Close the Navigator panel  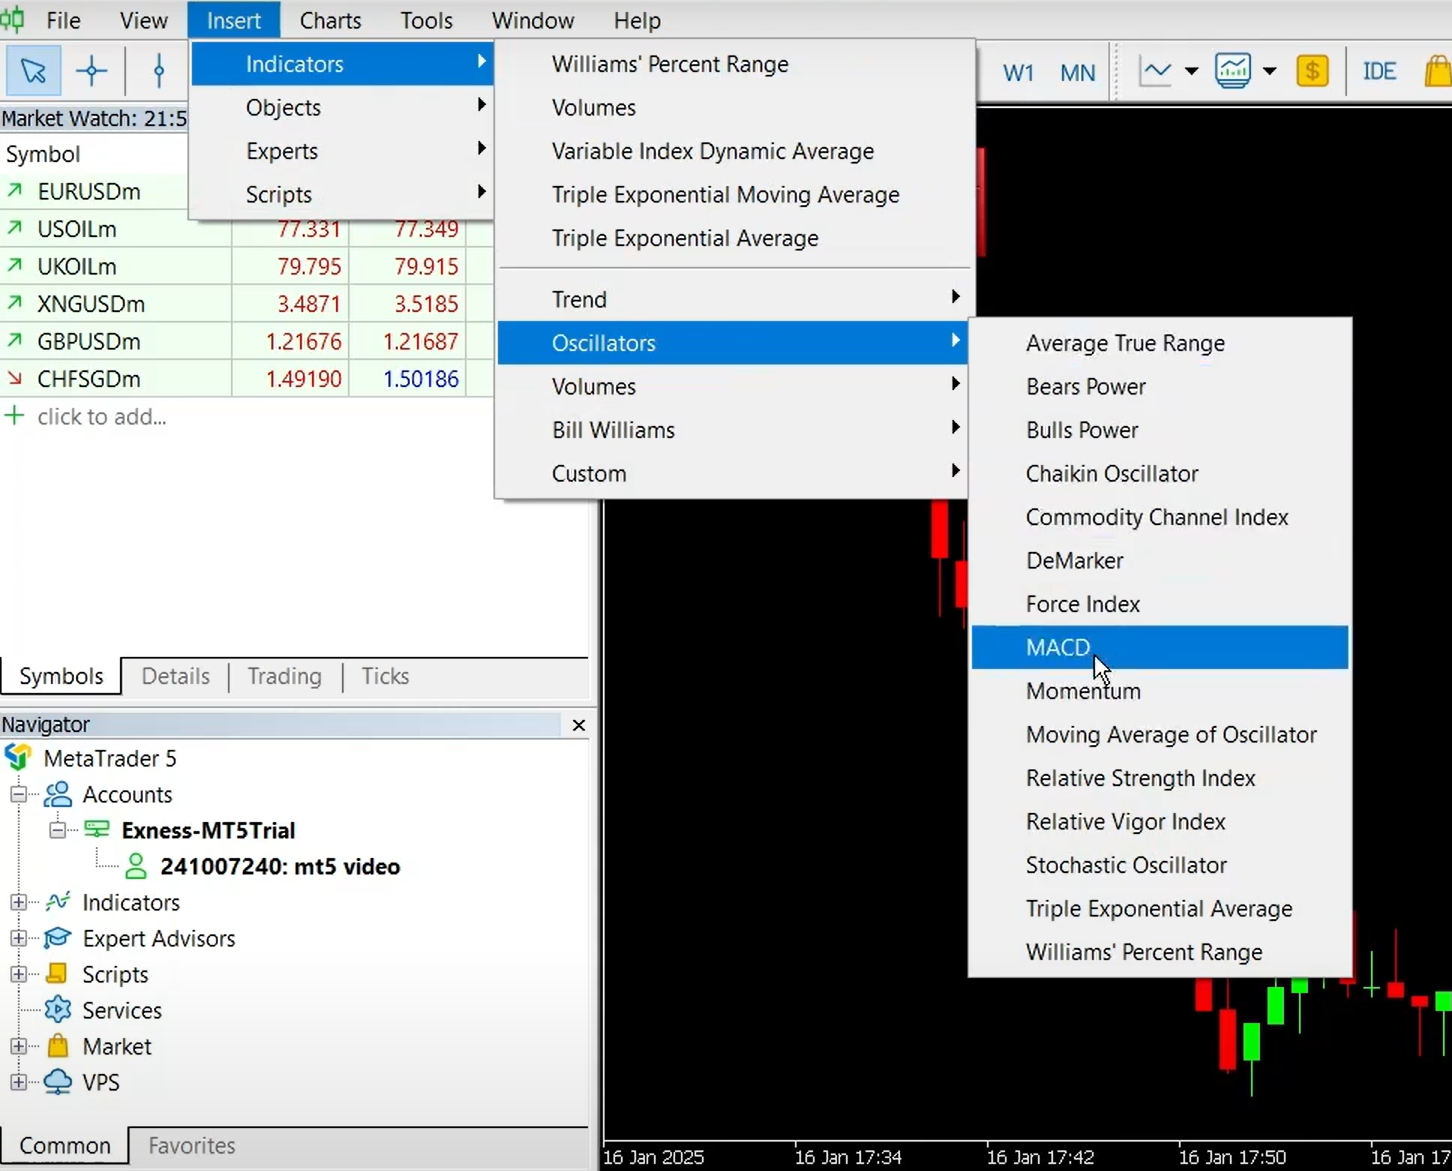pos(578,725)
